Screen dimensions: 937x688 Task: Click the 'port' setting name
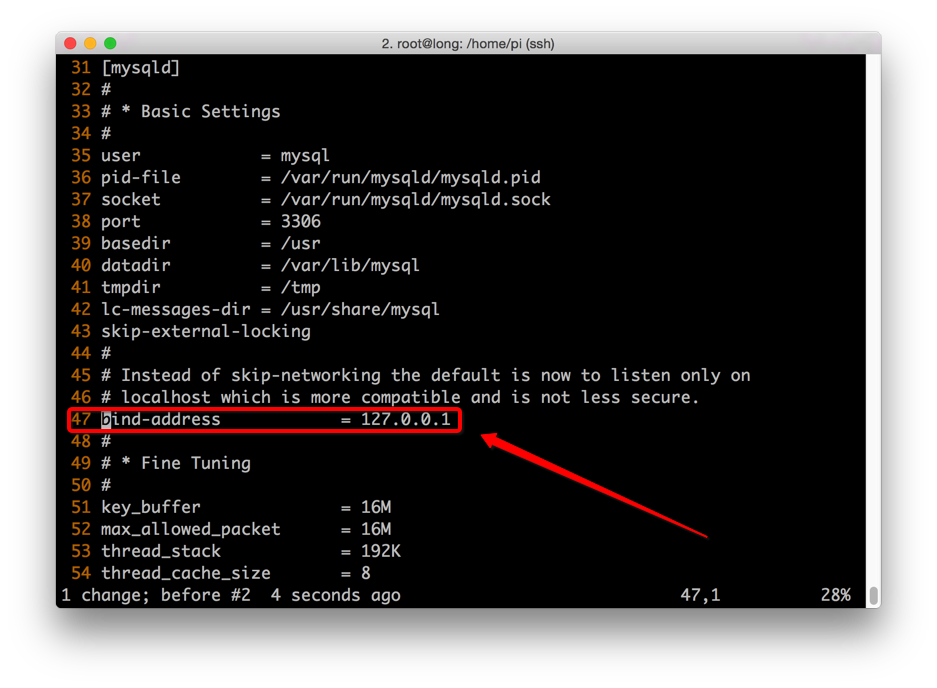tap(121, 222)
